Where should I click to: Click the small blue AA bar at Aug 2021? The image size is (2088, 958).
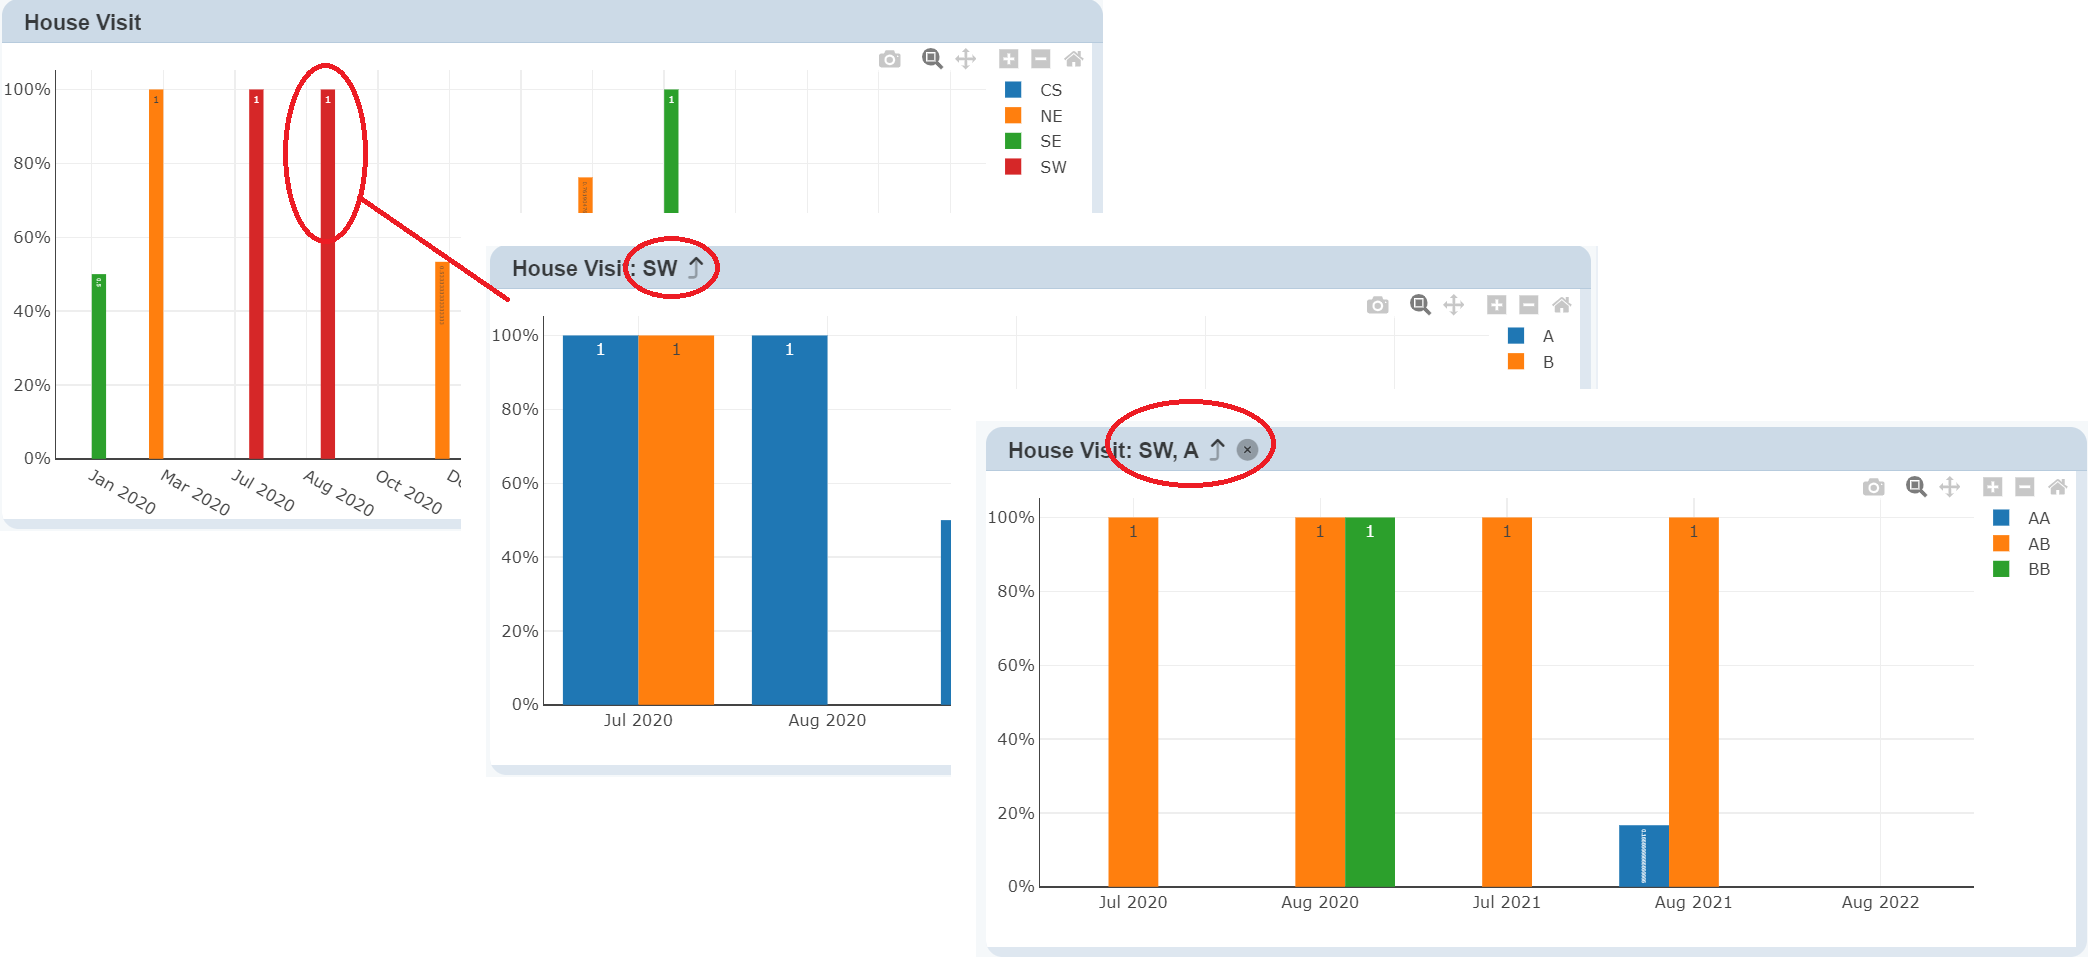(1643, 856)
